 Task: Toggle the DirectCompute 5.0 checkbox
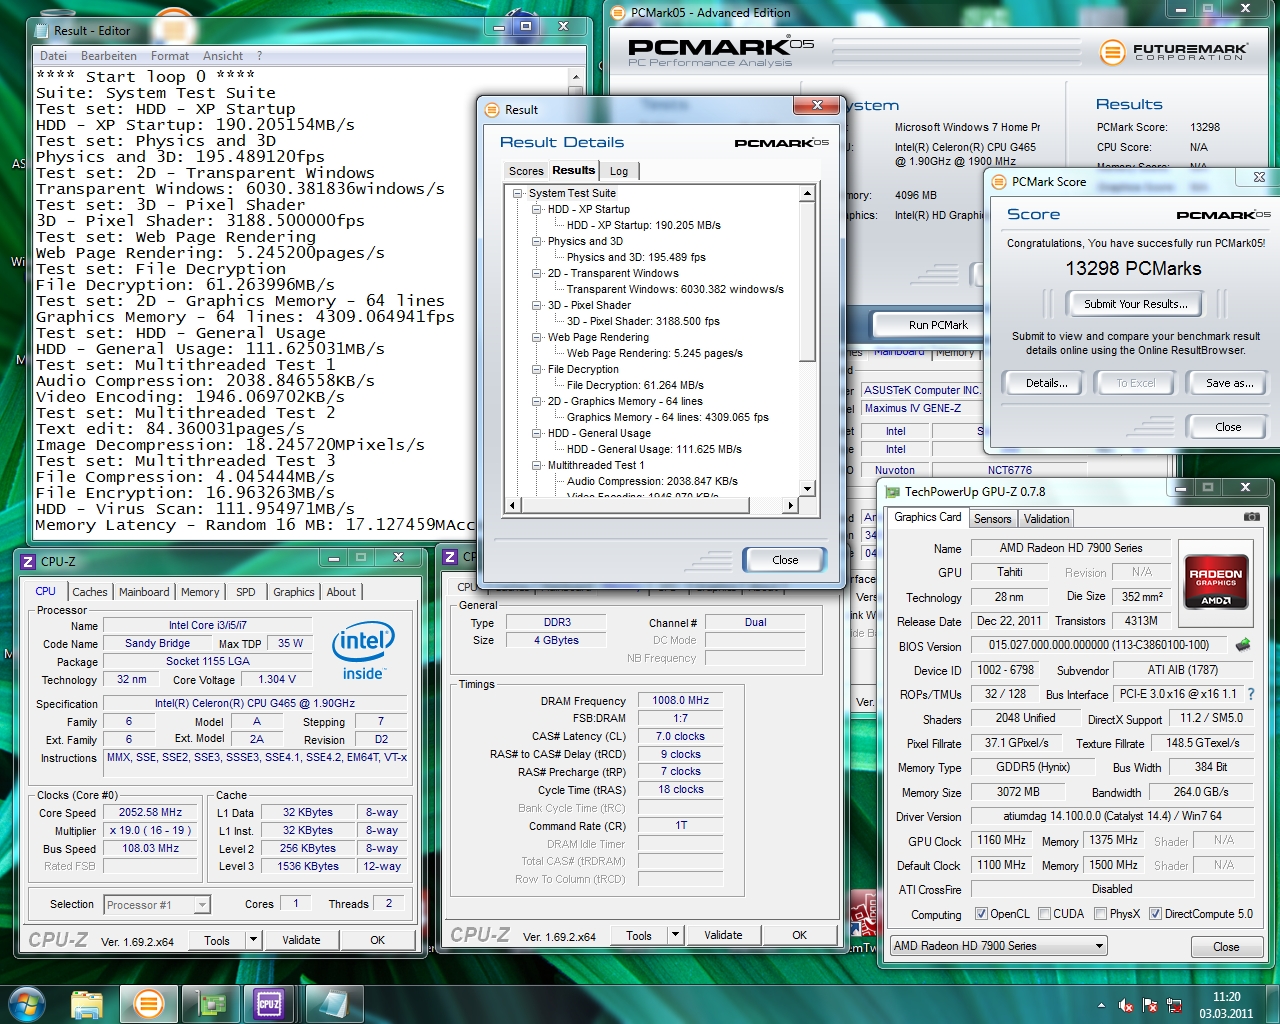pyautogui.click(x=1155, y=914)
